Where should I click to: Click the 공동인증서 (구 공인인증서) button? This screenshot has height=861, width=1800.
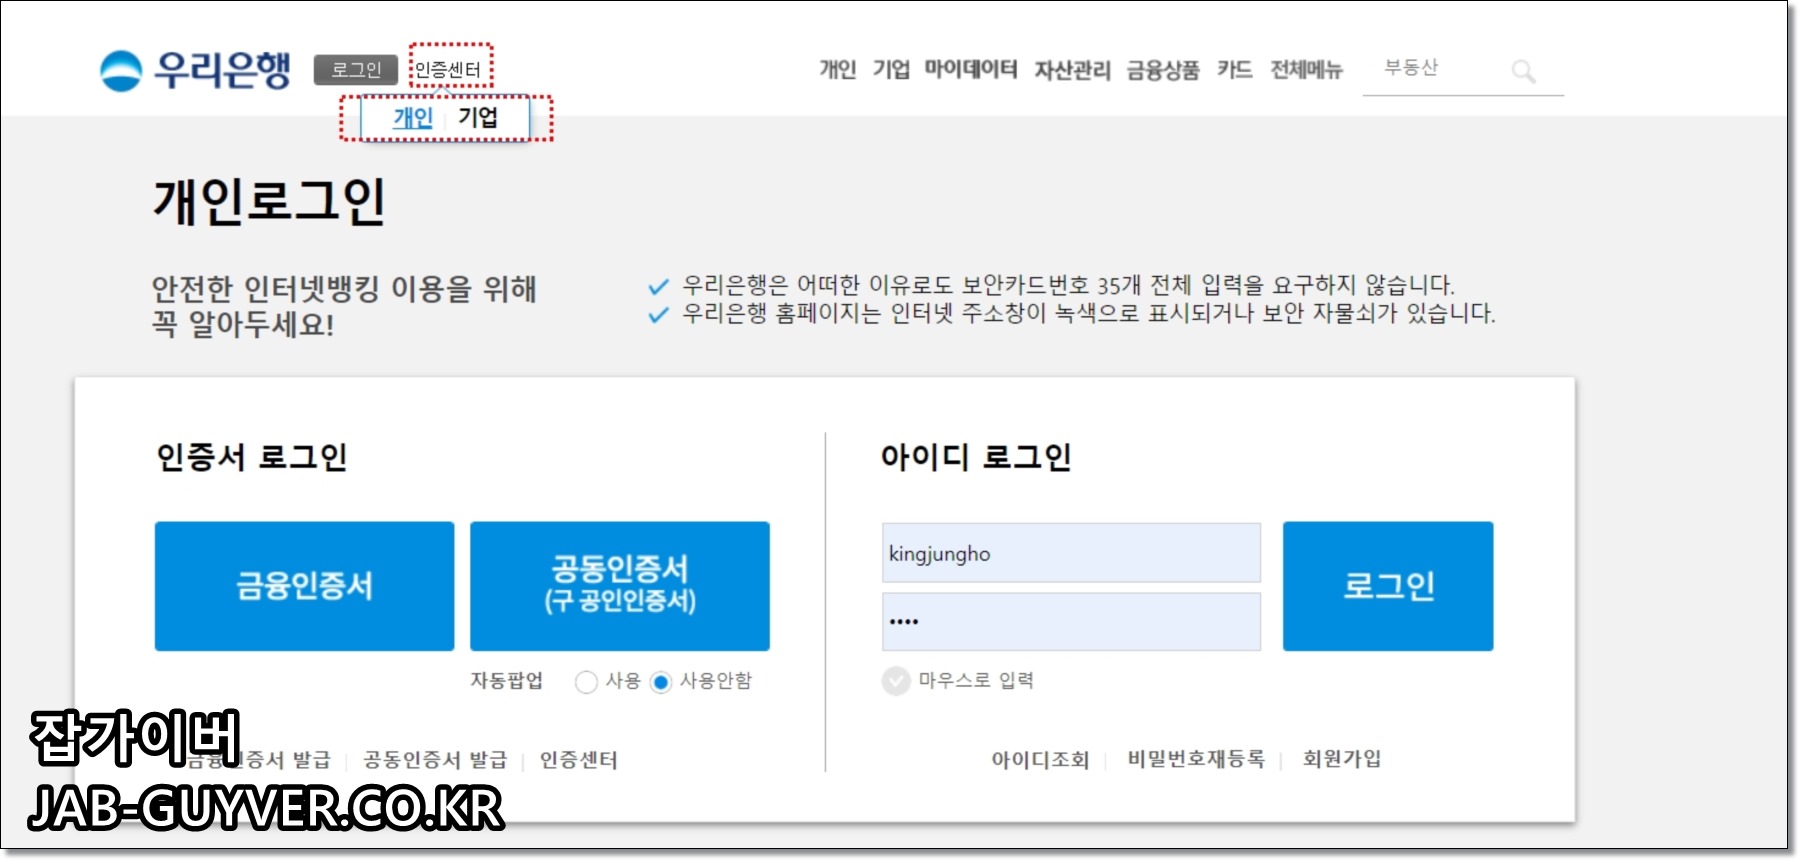tap(620, 586)
